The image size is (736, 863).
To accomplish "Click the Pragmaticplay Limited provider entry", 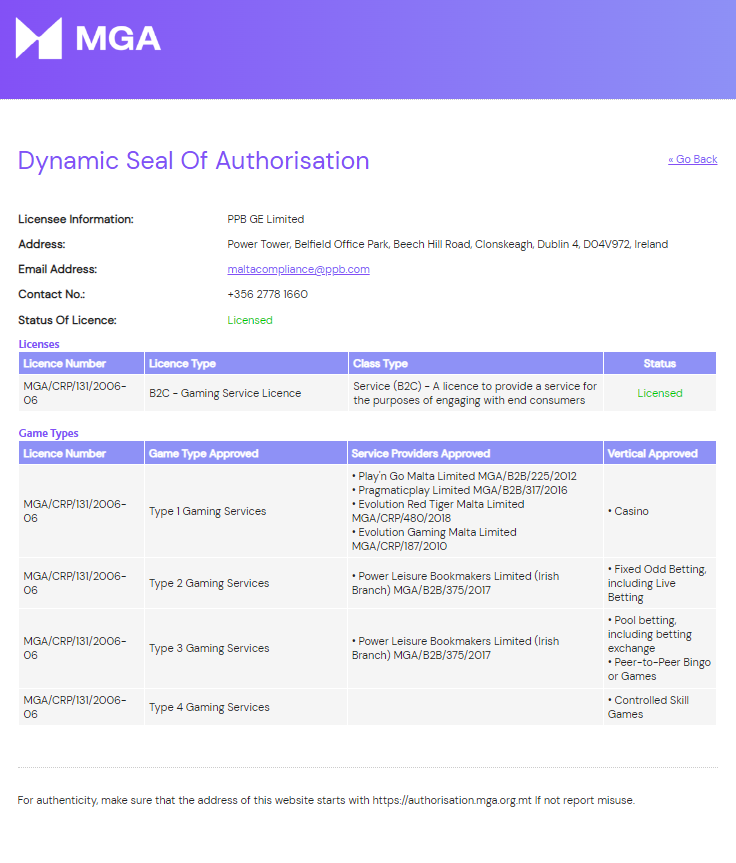I will point(460,490).
